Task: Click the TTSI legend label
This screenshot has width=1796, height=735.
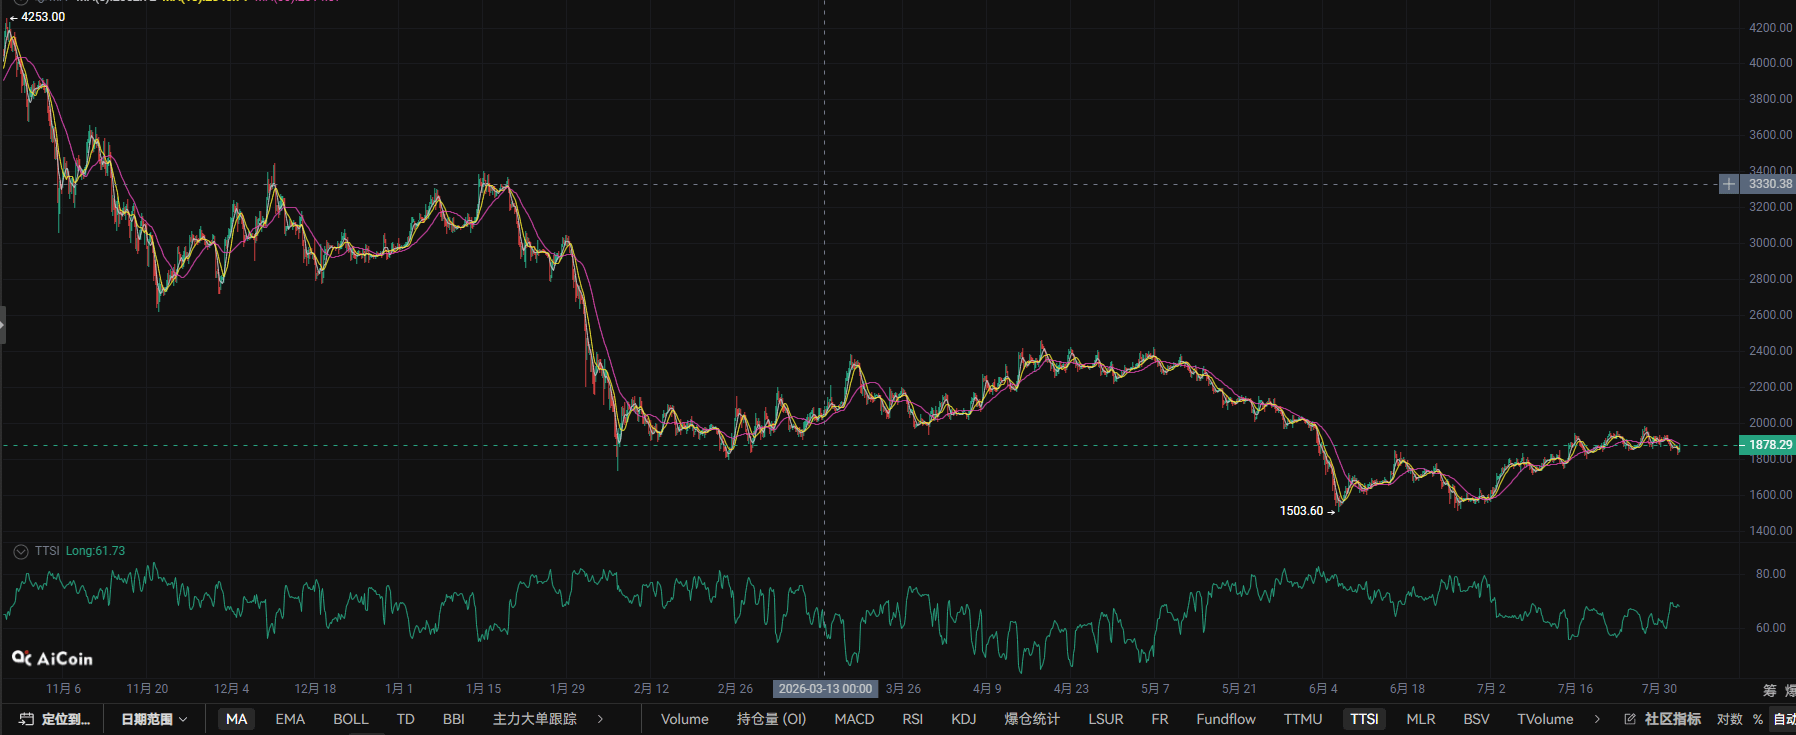Action: click(47, 551)
